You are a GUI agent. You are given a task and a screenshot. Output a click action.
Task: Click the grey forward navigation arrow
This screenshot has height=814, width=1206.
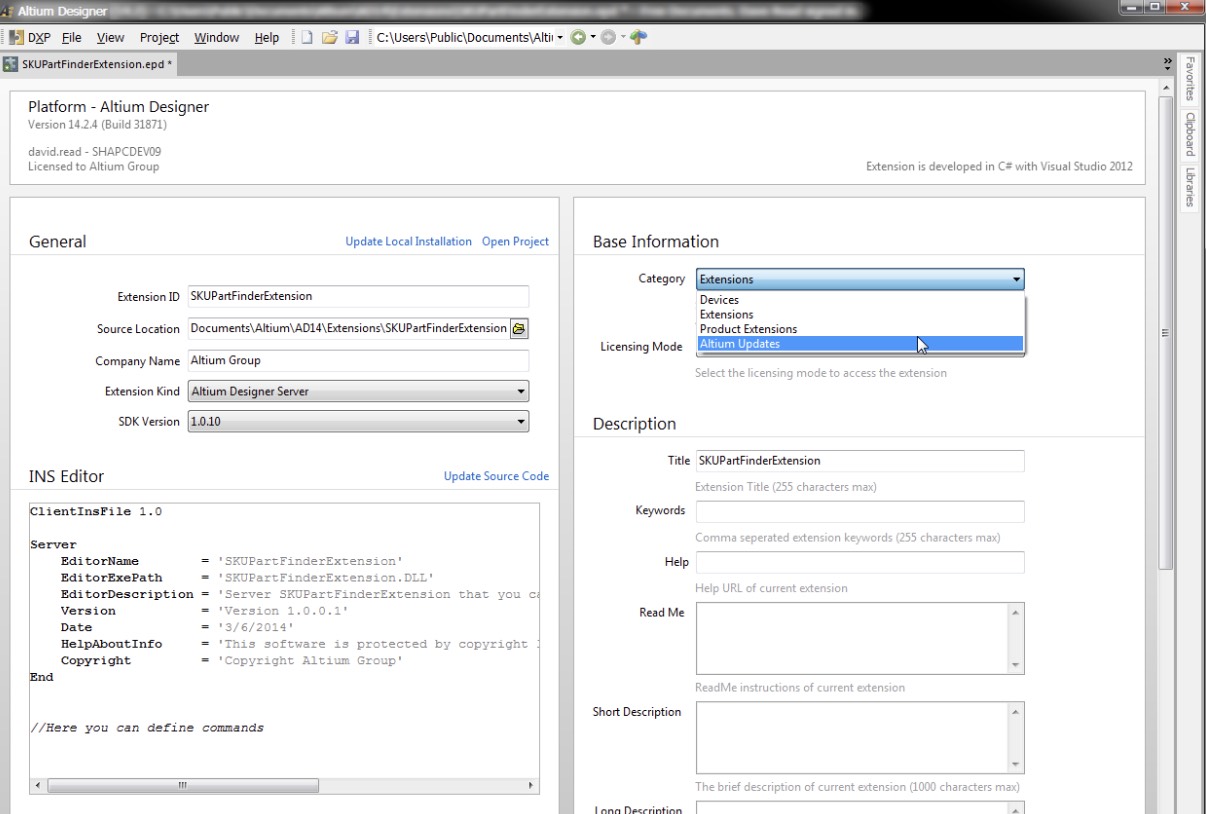(608, 37)
